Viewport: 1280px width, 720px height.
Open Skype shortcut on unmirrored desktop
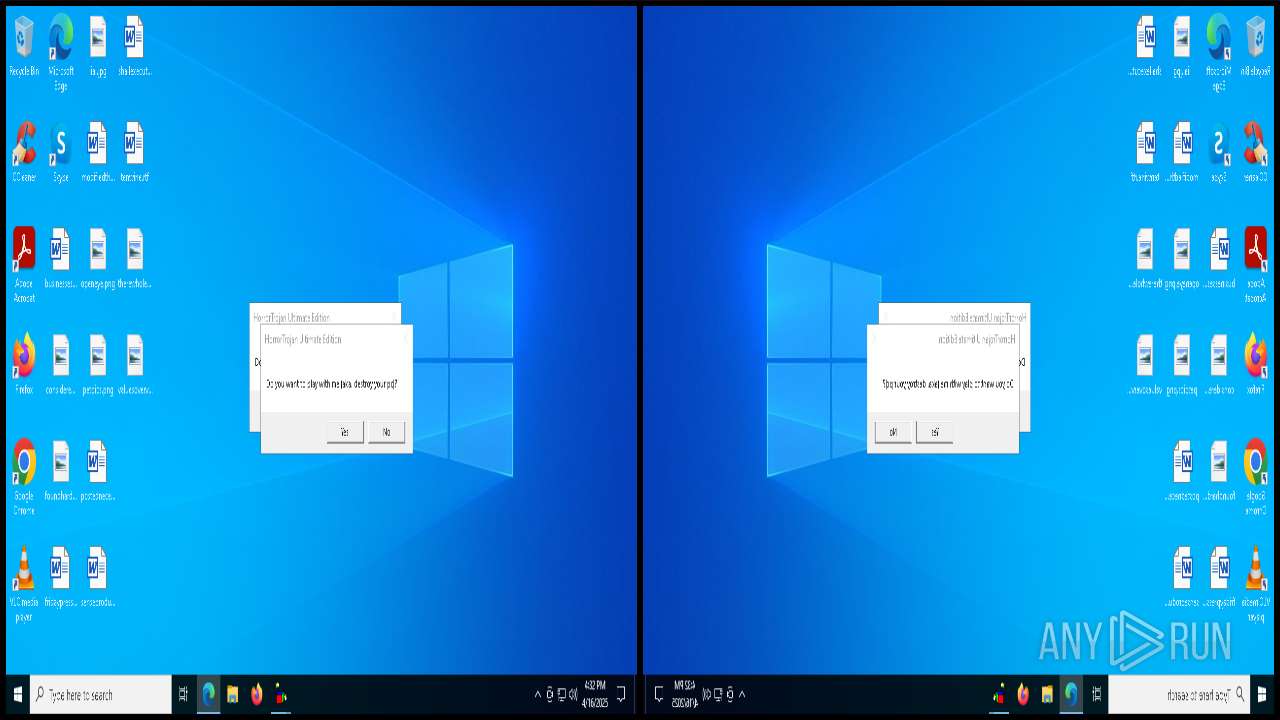click(x=60, y=152)
